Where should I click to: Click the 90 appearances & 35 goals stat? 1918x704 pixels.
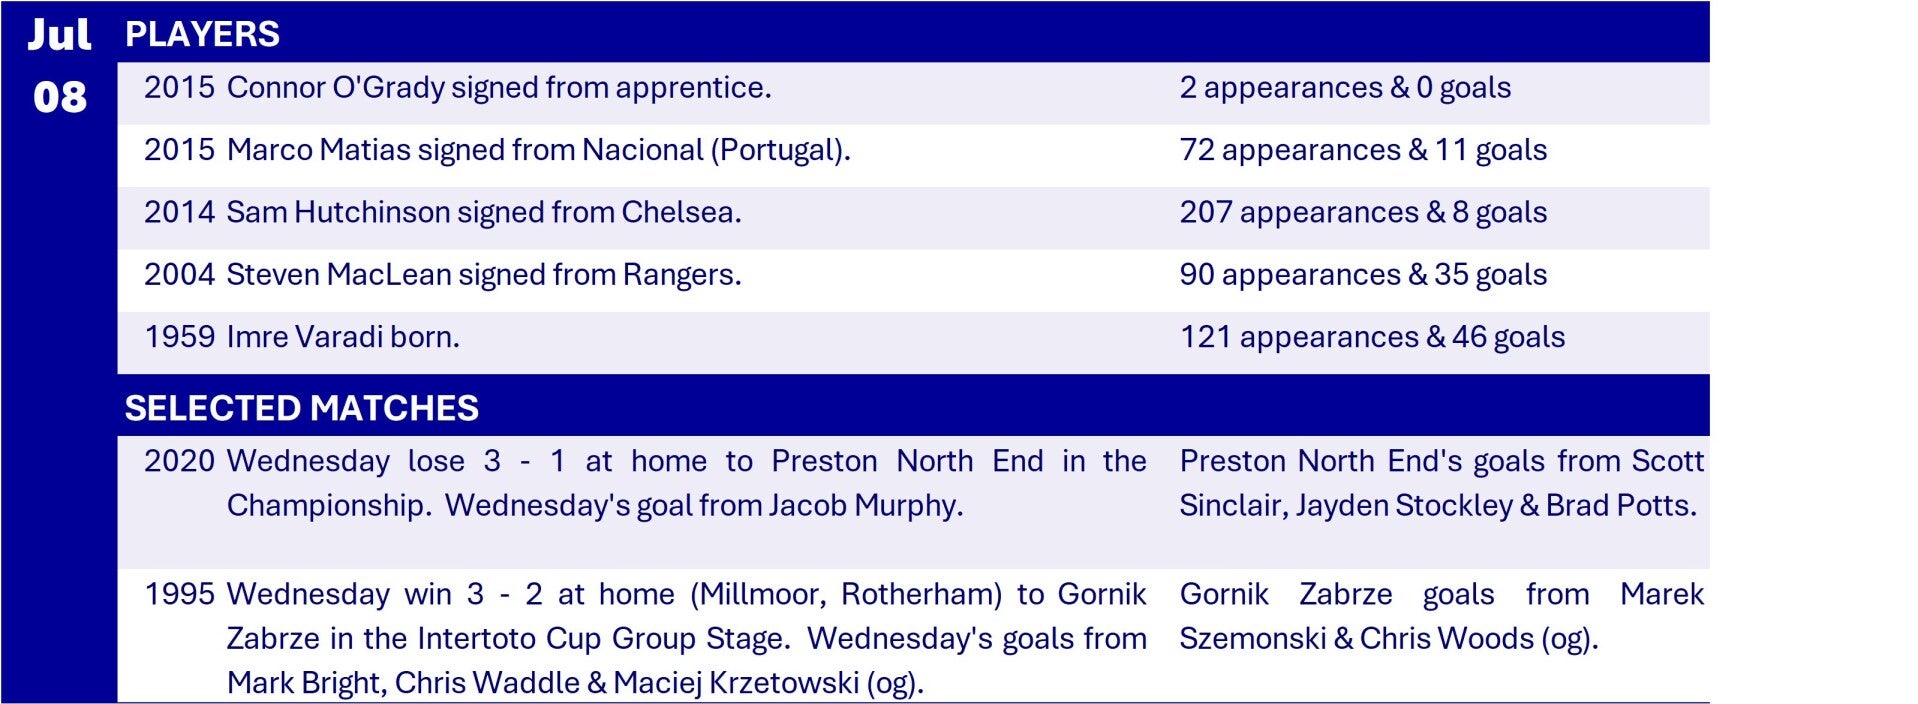1362,274
